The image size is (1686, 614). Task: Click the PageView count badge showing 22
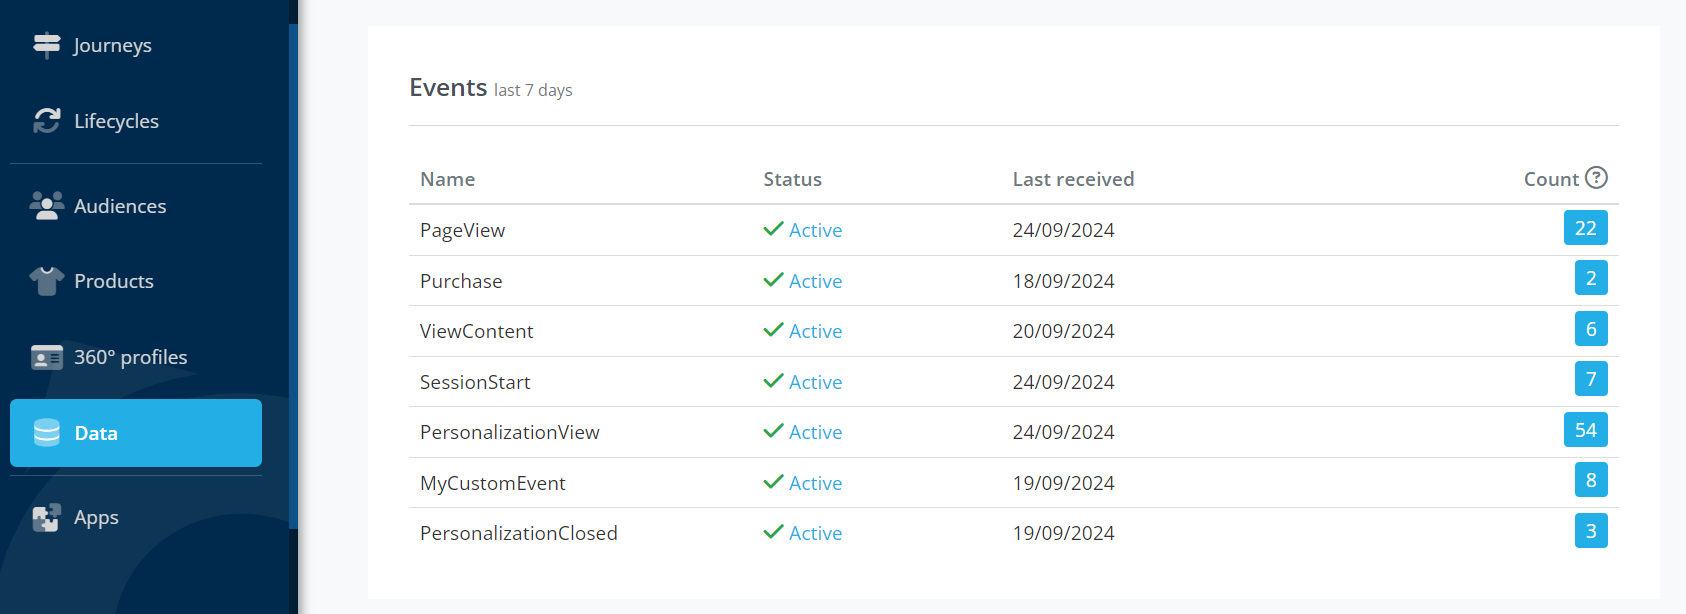1586,228
